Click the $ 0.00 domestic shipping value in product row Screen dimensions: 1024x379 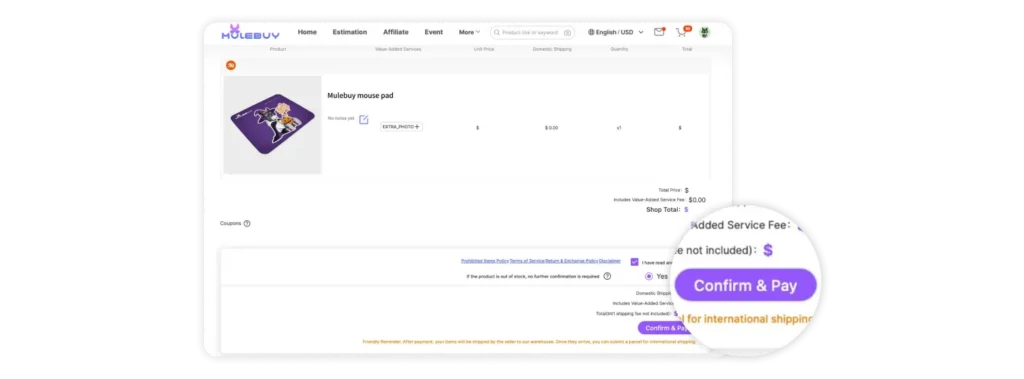point(551,128)
